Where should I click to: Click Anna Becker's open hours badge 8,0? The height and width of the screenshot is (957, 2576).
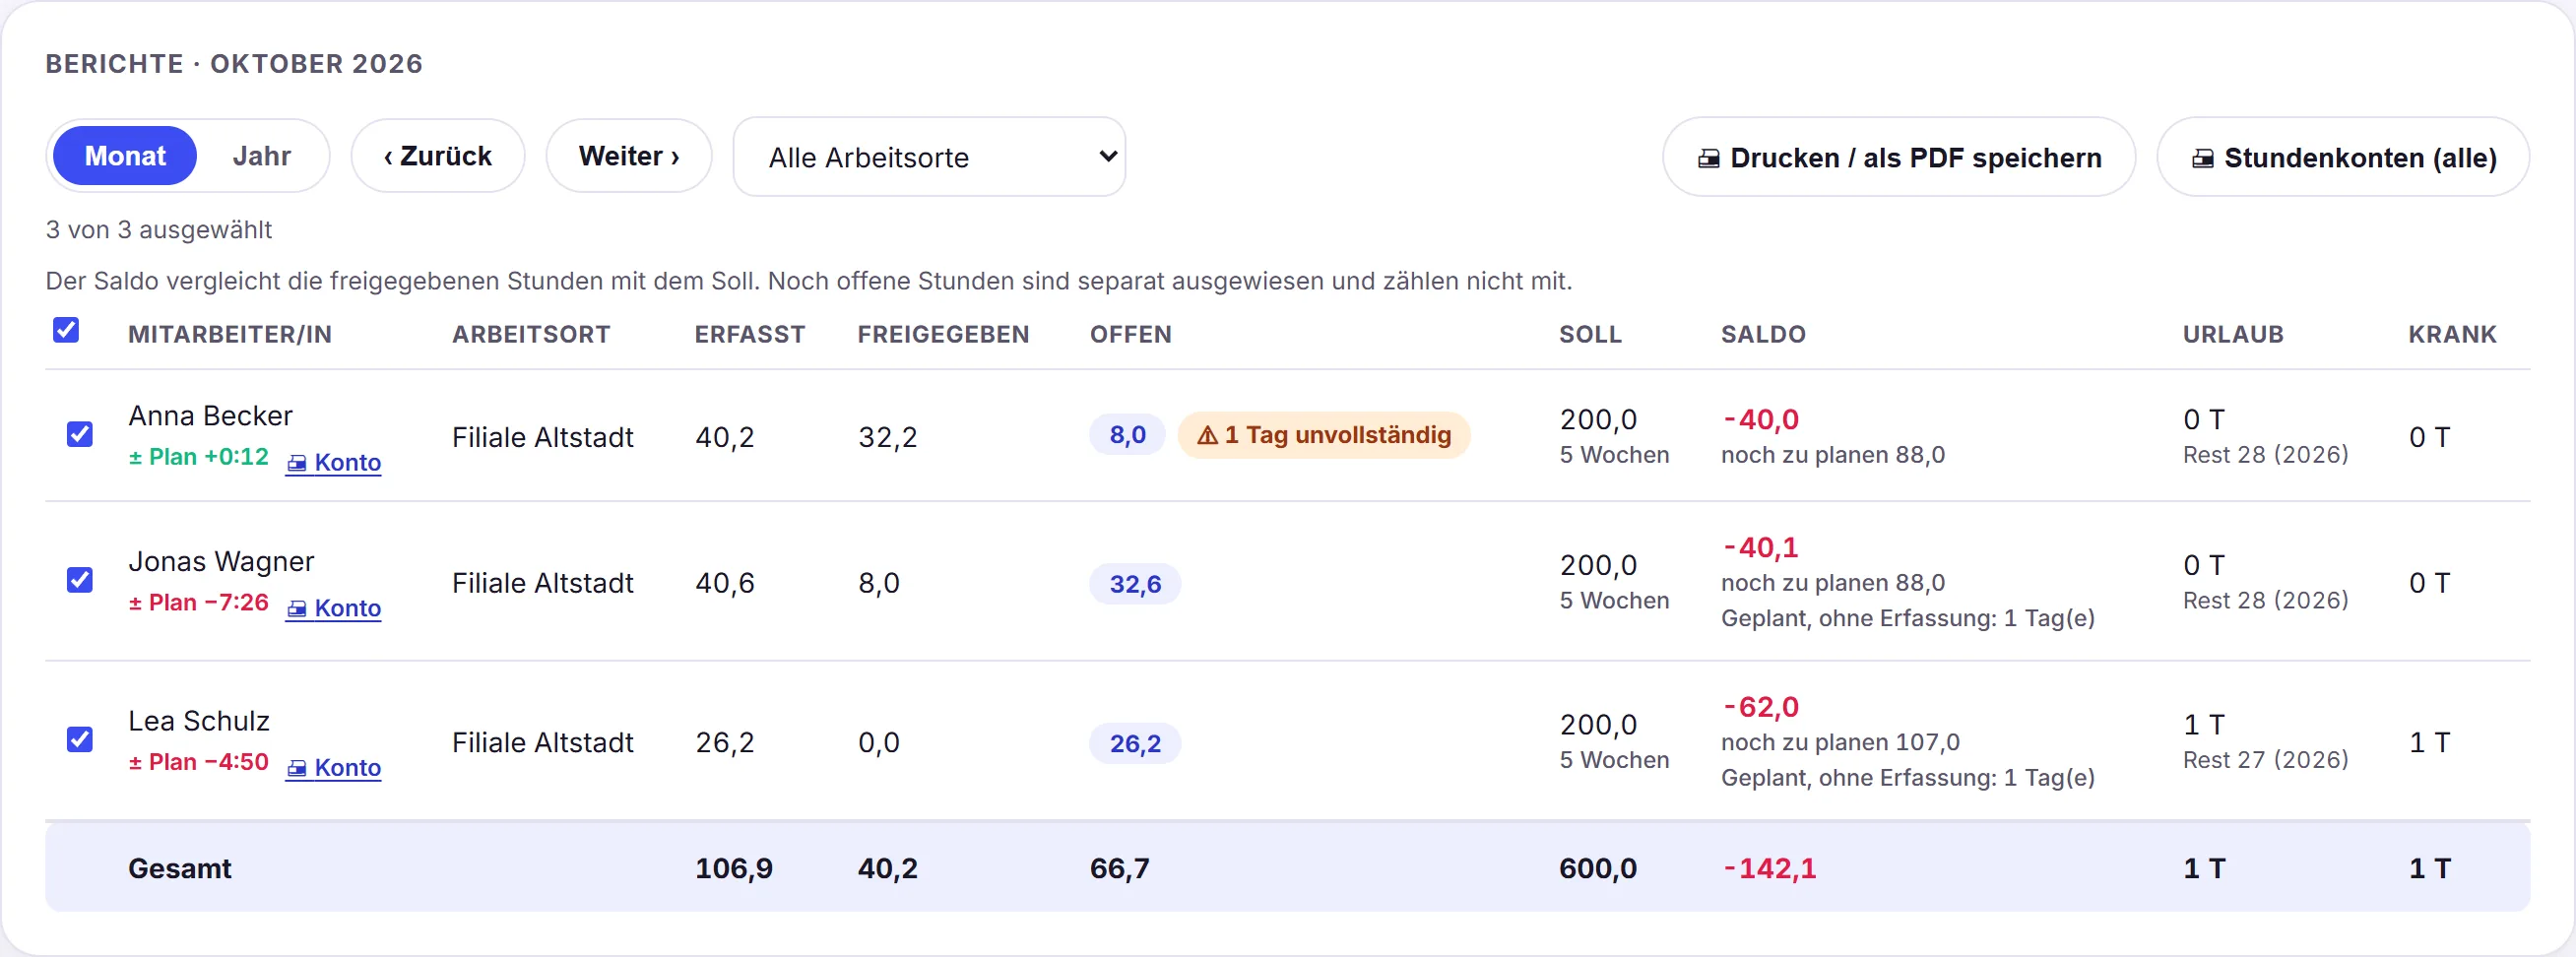coord(1127,435)
